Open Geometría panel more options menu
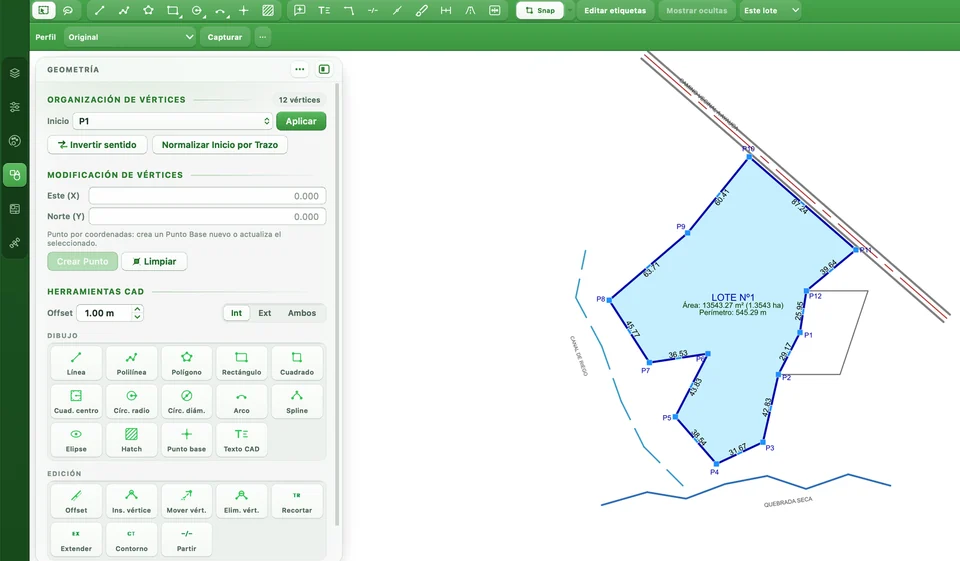This screenshot has height=561, width=960. (x=299, y=69)
